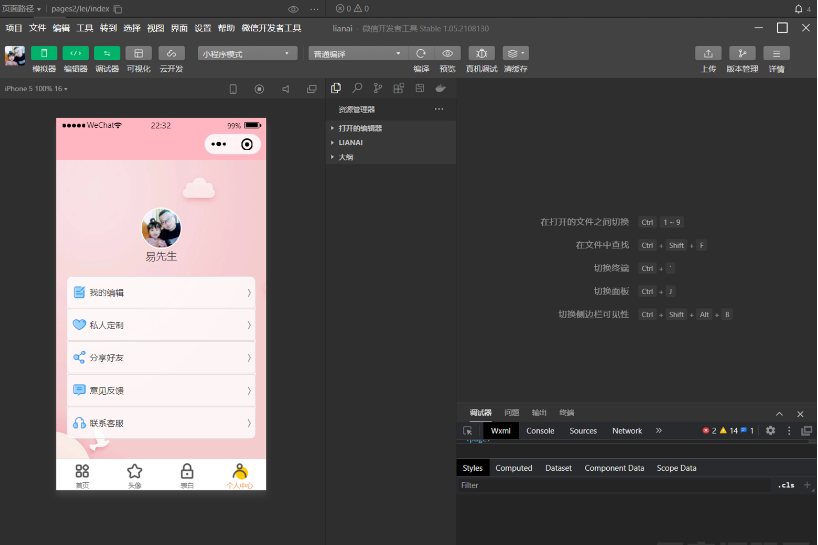Toggle the editor panel green button

[75, 53]
